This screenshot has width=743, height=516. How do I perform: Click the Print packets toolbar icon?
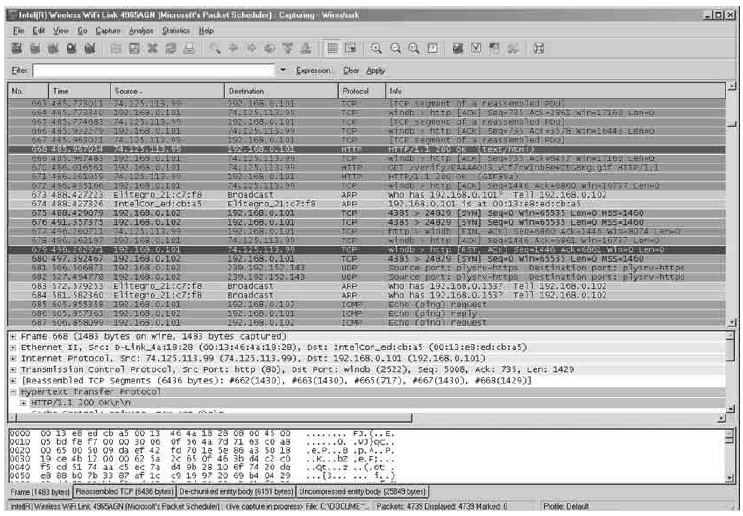[x=188, y=48]
